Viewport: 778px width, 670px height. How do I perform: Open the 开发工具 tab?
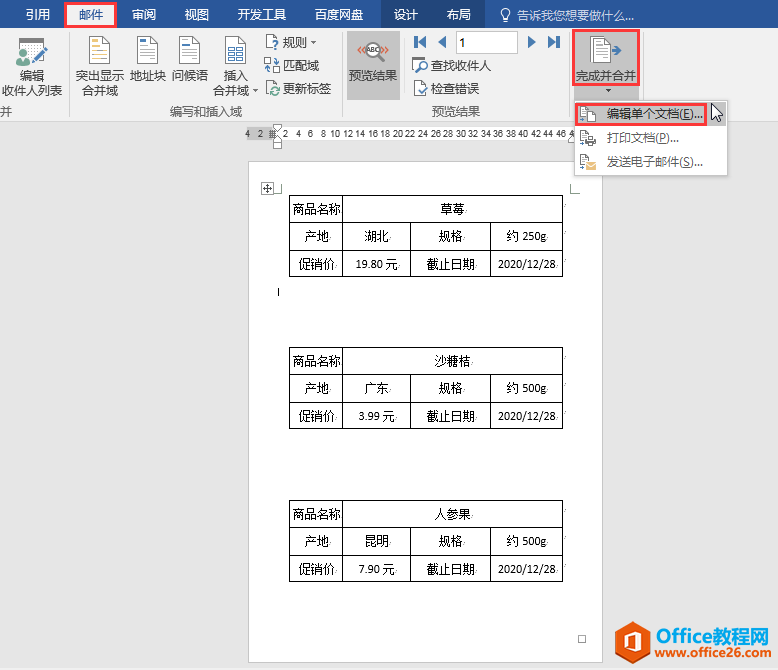[x=261, y=15]
